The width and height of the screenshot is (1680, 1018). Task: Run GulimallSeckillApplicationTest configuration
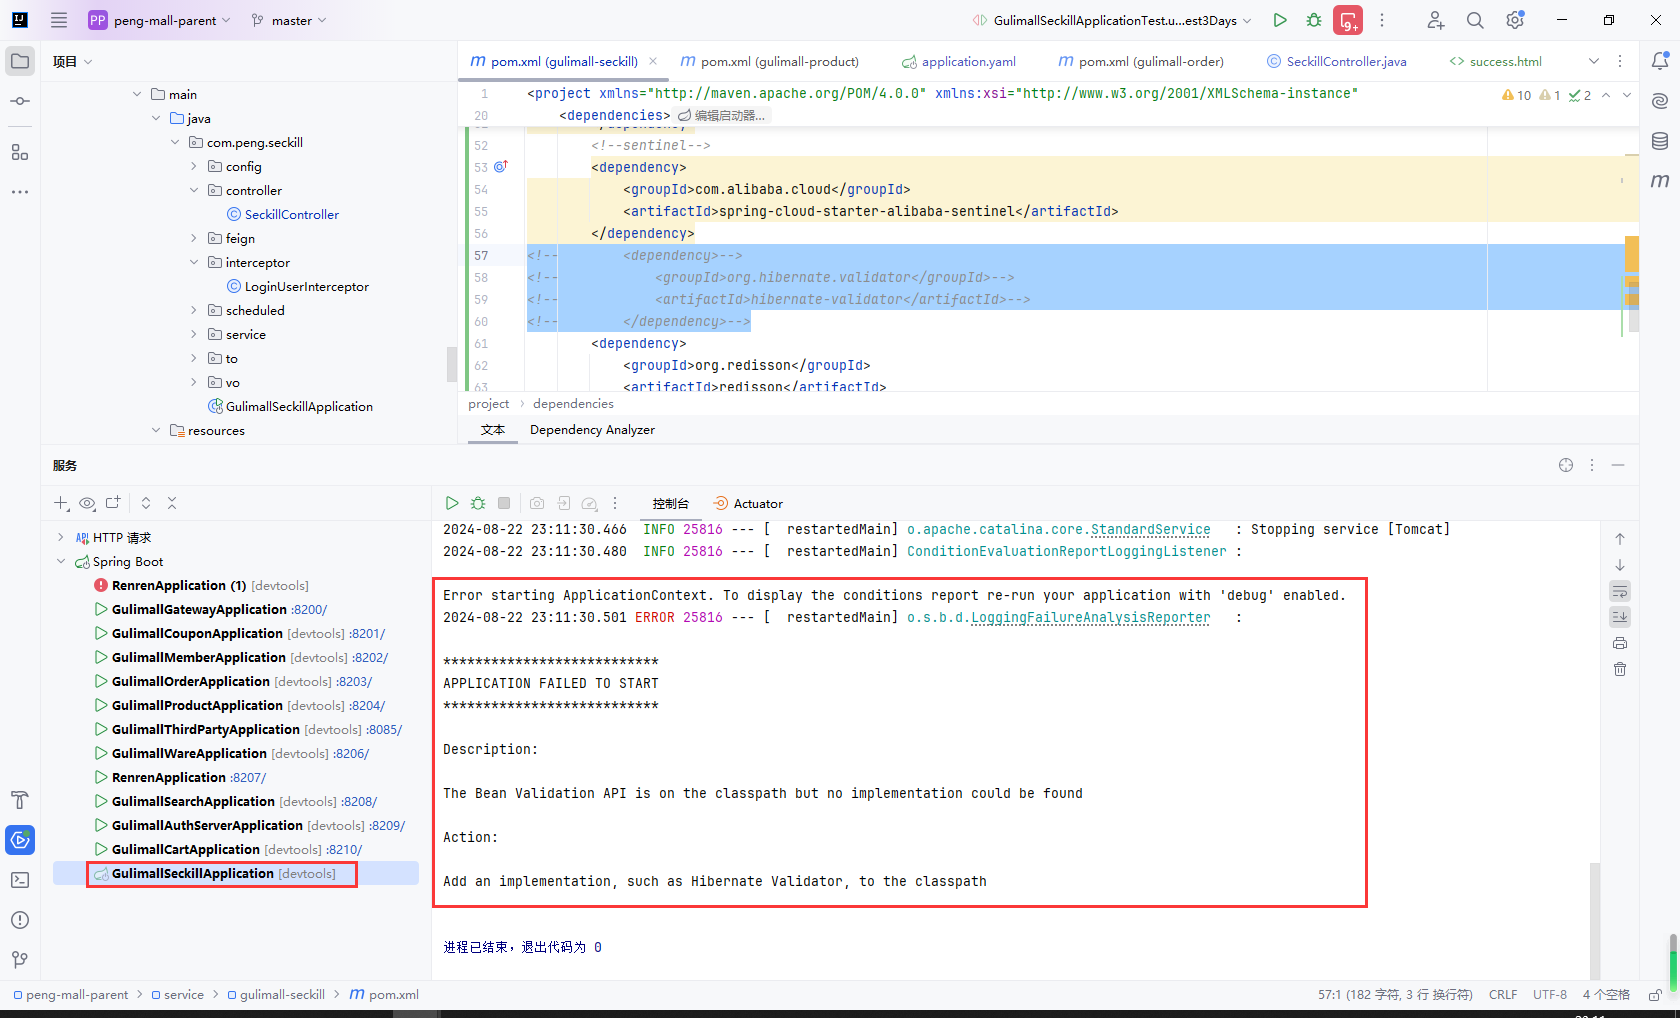click(1280, 20)
